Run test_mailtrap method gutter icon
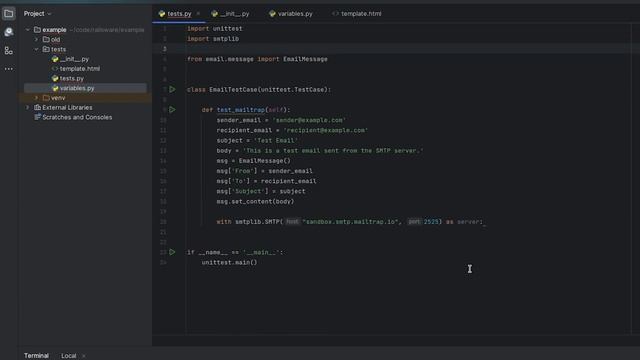640x360 pixels. [x=172, y=110]
